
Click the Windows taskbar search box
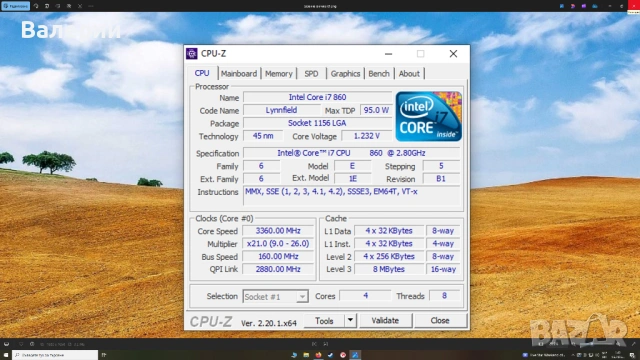55,355
